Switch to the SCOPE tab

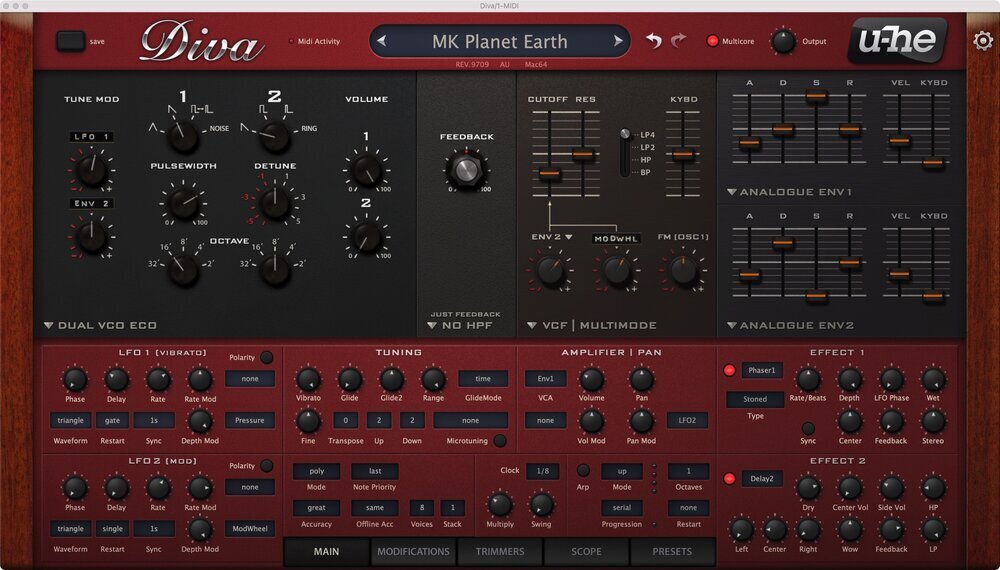click(586, 552)
